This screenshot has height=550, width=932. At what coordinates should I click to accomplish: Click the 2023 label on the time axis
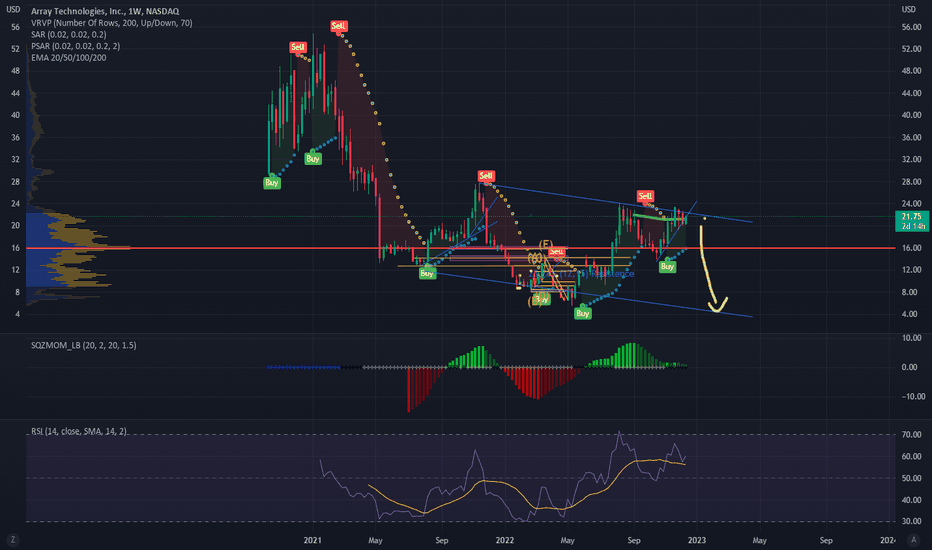[697, 540]
